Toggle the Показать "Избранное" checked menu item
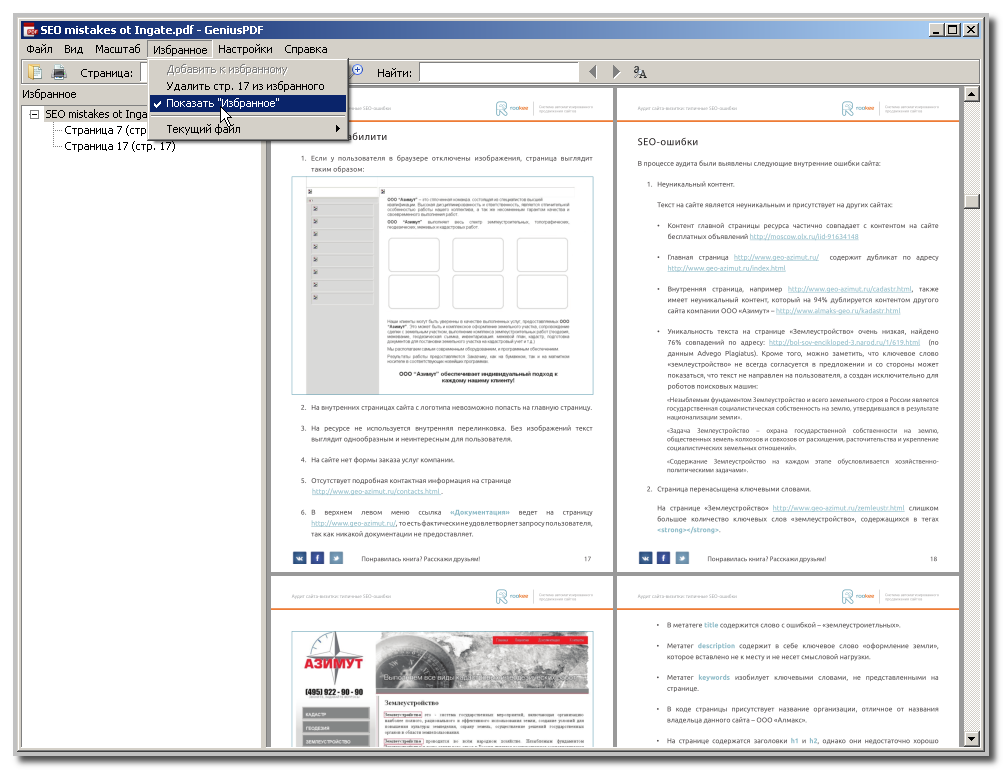The height and width of the screenshot is (770, 1003). pyautogui.click(x=248, y=103)
